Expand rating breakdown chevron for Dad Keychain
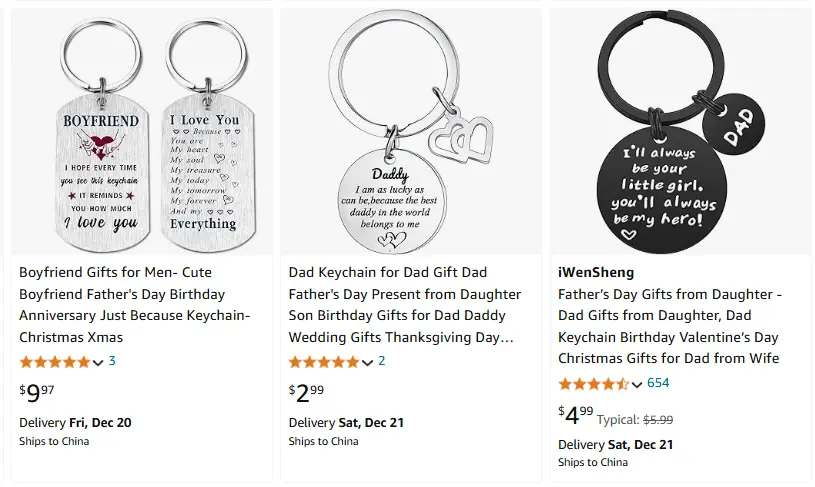Image resolution: width=815 pixels, height=487 pixels. [x=367, y=363]
